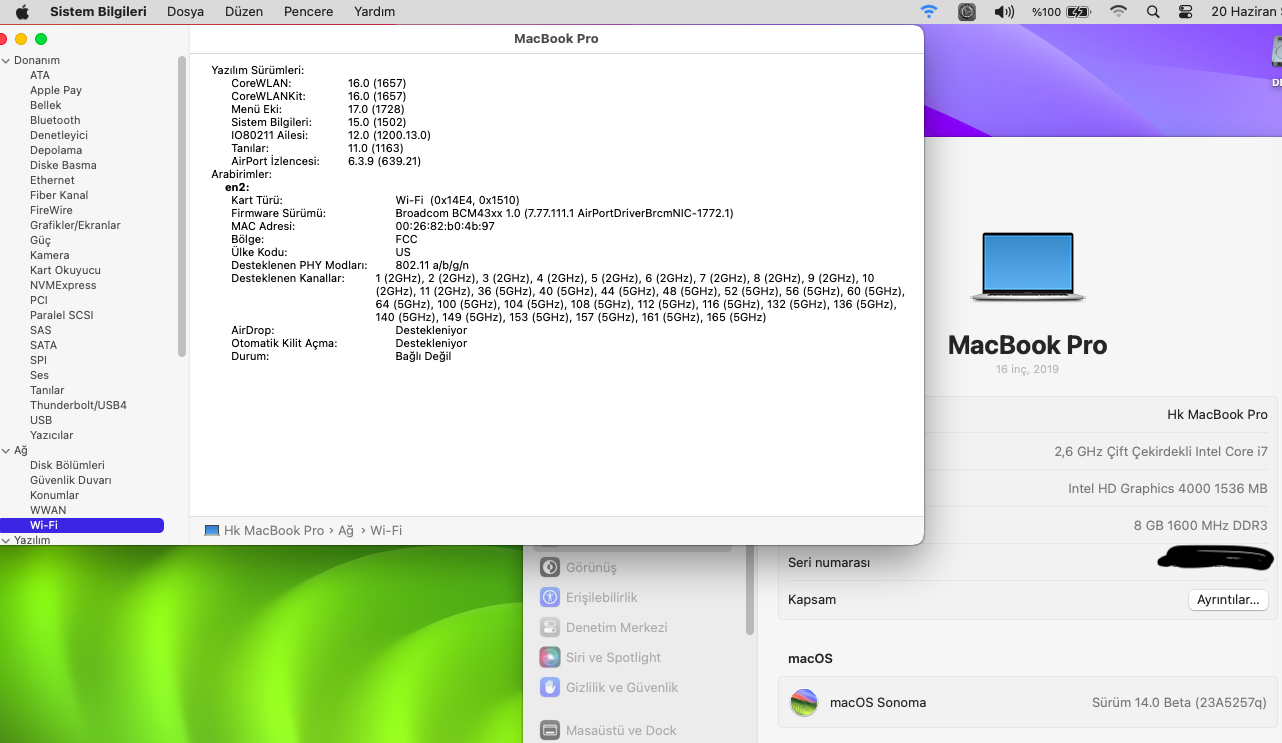This screenshot has width=1282, height=743.
Task: Open the Apple menu
Action: pos(22,12)
